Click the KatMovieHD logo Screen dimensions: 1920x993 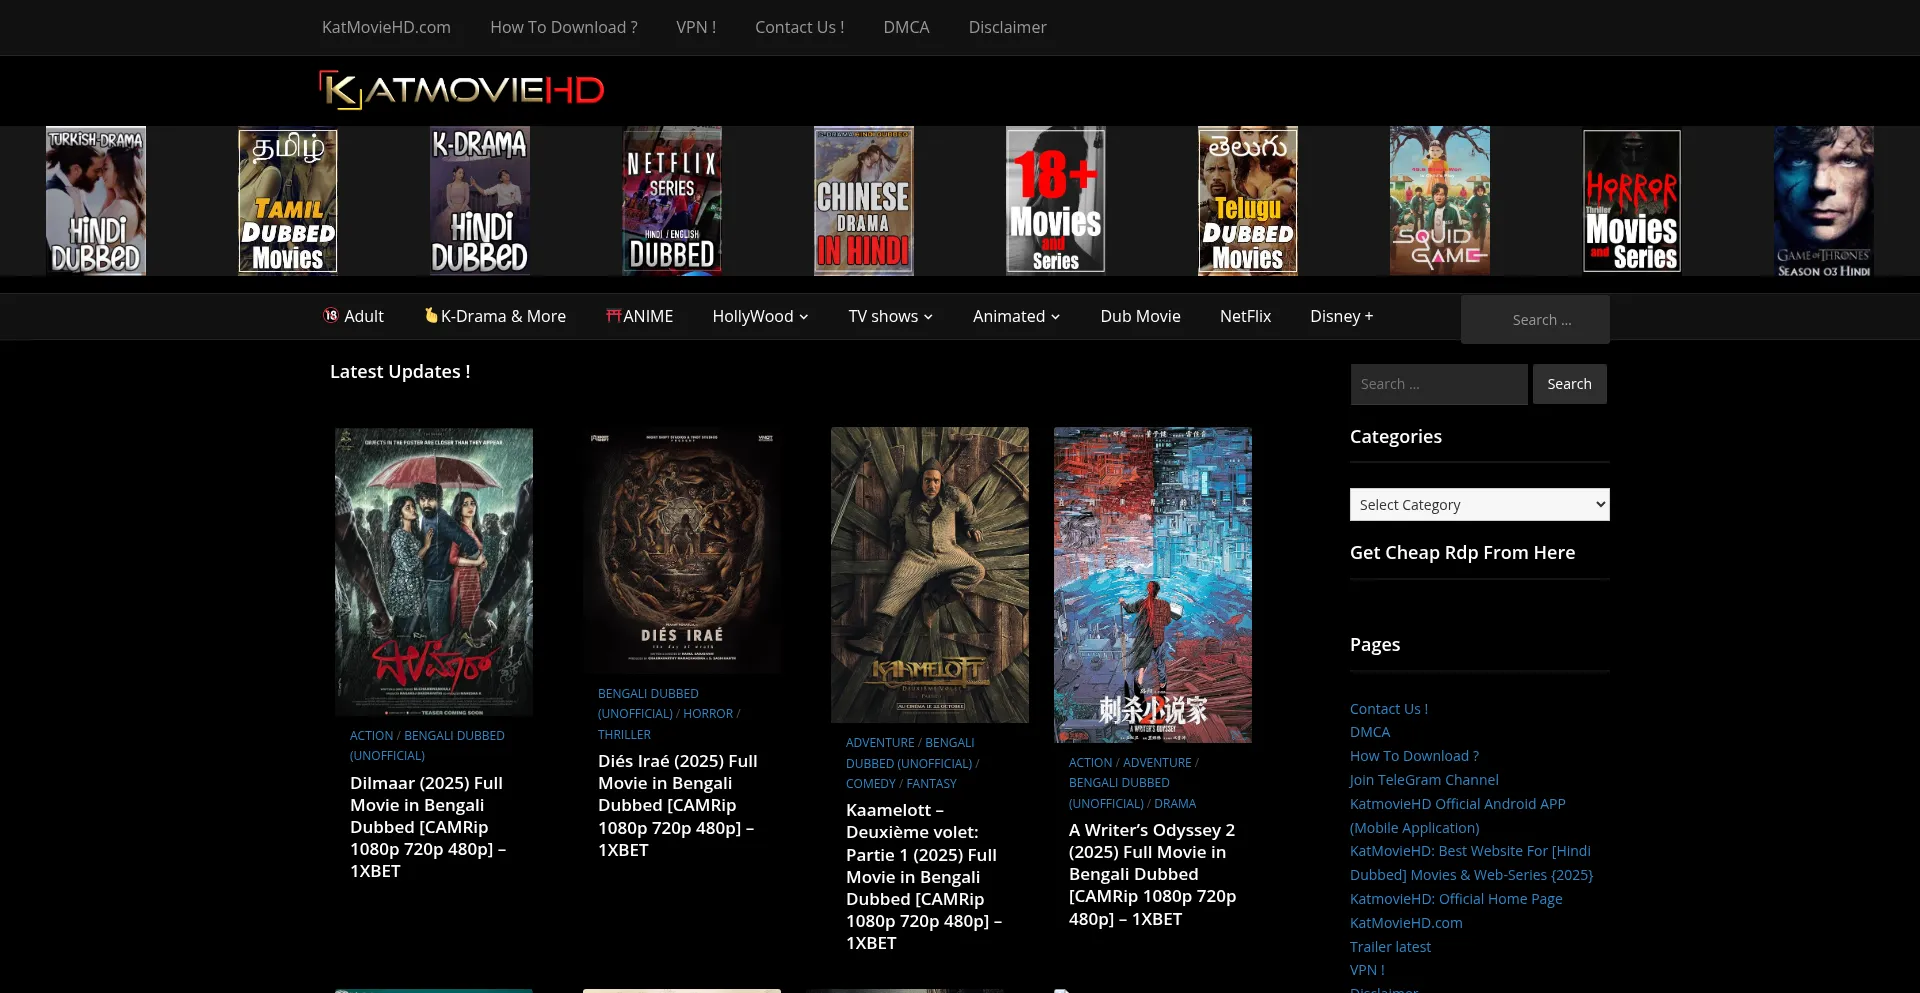[x=461, y=90]
